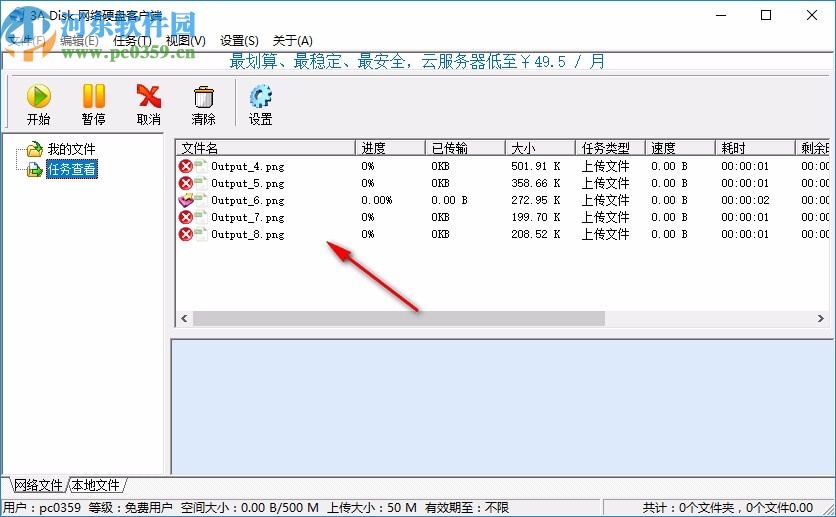Screen dimensions: 836x517
Task: Select the Output_7.png file name
Action: [x=247, y=218]
